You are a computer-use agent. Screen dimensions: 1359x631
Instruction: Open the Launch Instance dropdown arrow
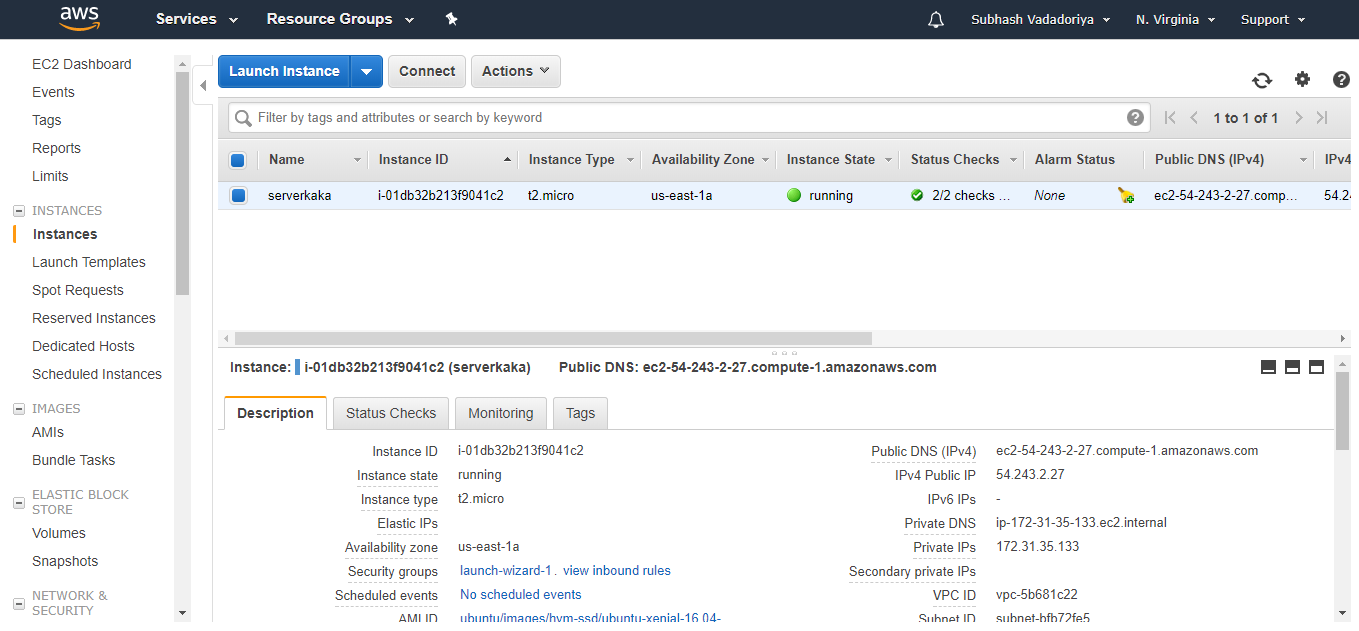(367, 71)
